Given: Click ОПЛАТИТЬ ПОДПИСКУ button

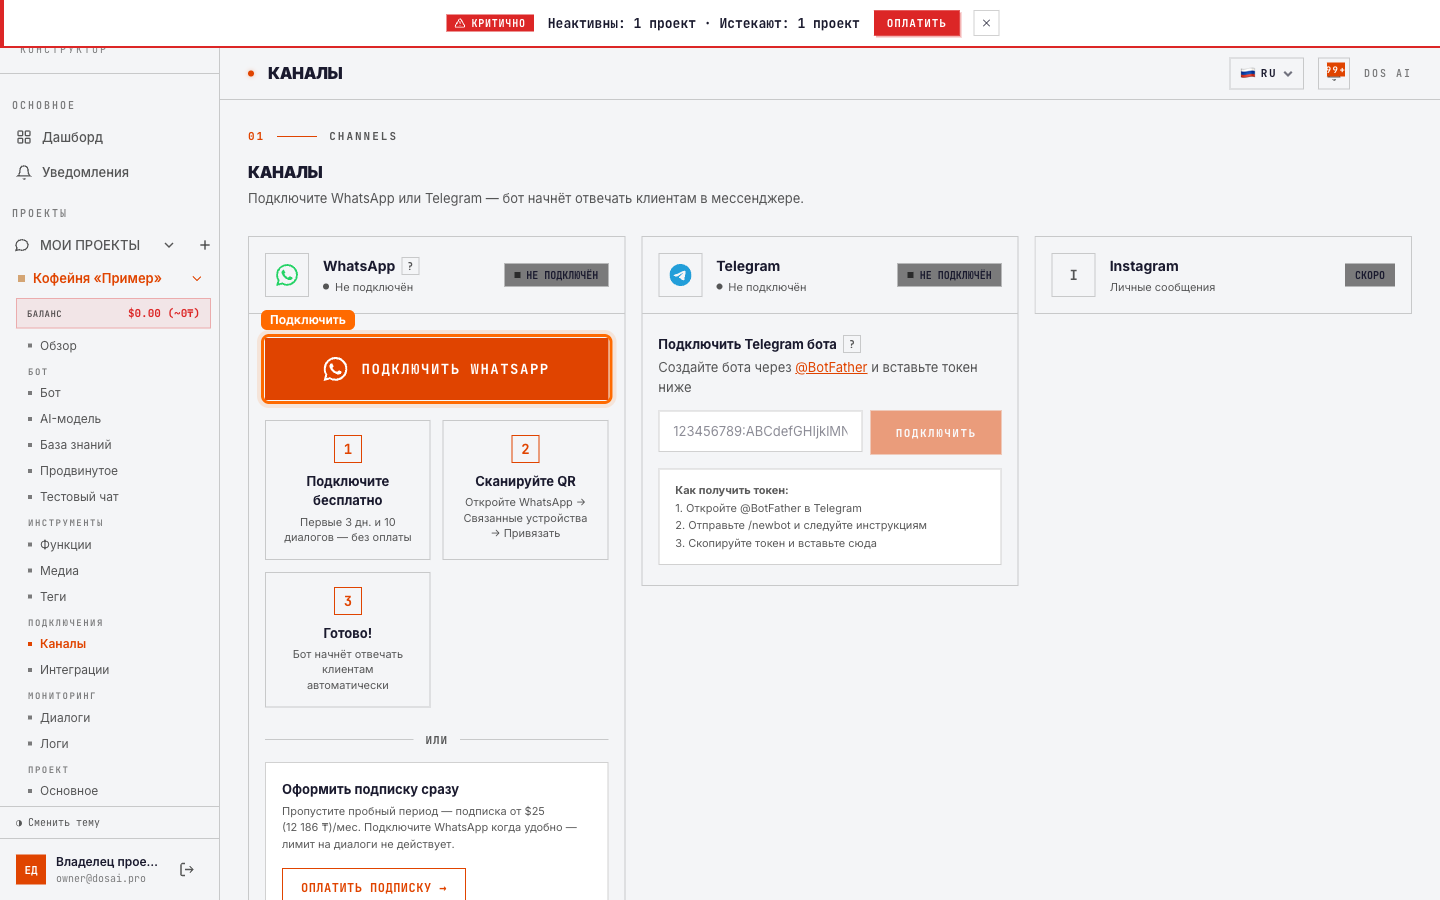Looking at the screenshot, I should coord(374,887).
